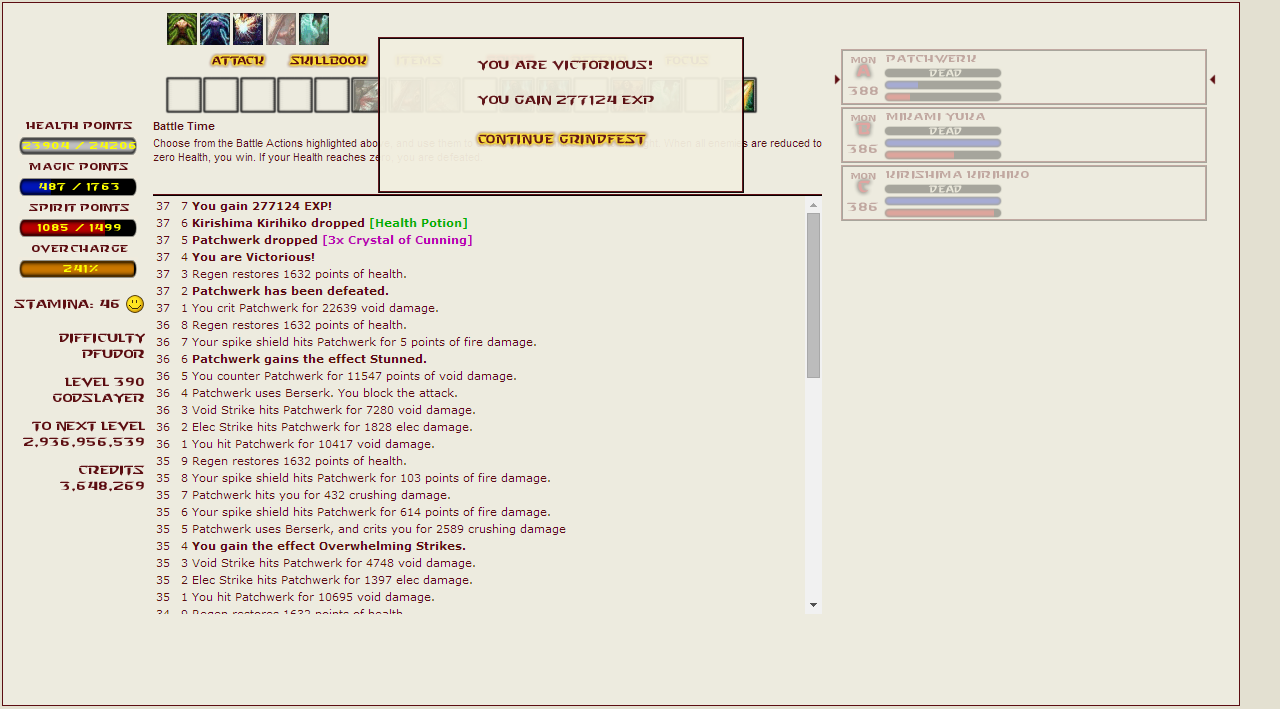This screenshot has width=1280, height=709.
Task: Click the pale fourth status effect icon
Action: tap(281, 29)
